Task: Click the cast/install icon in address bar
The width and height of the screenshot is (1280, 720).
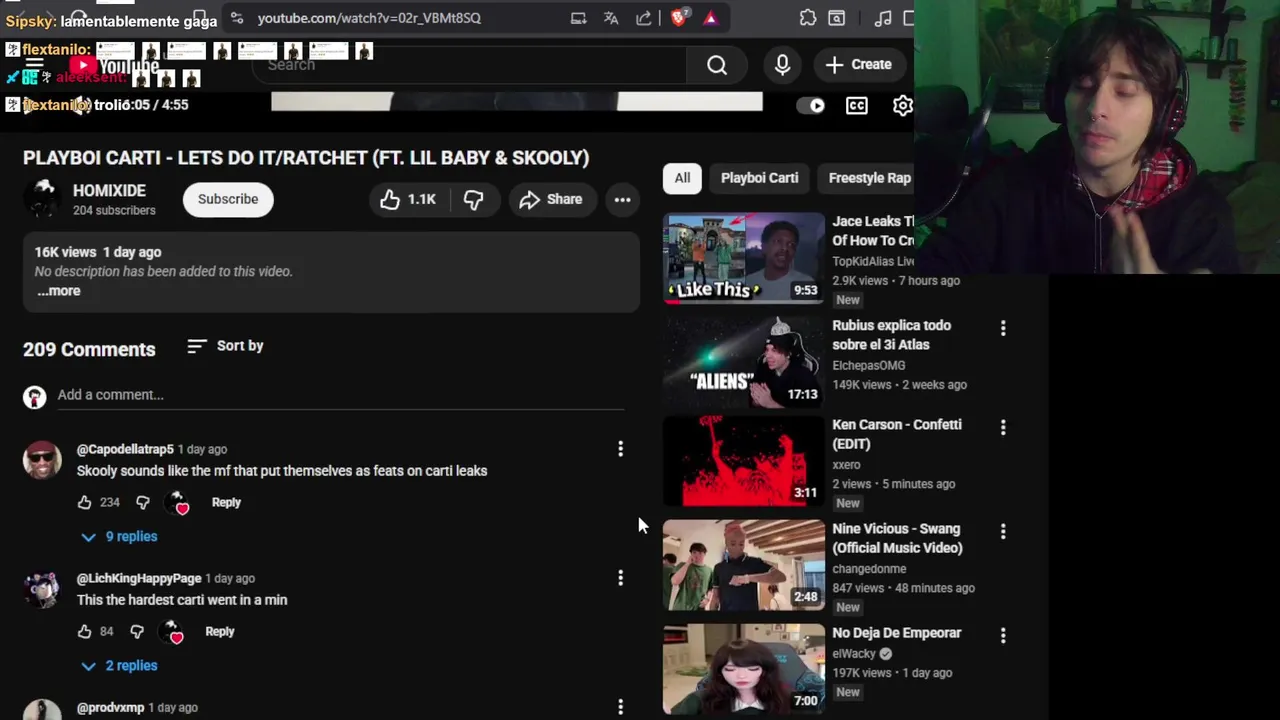Action: (x=578, y=18)
